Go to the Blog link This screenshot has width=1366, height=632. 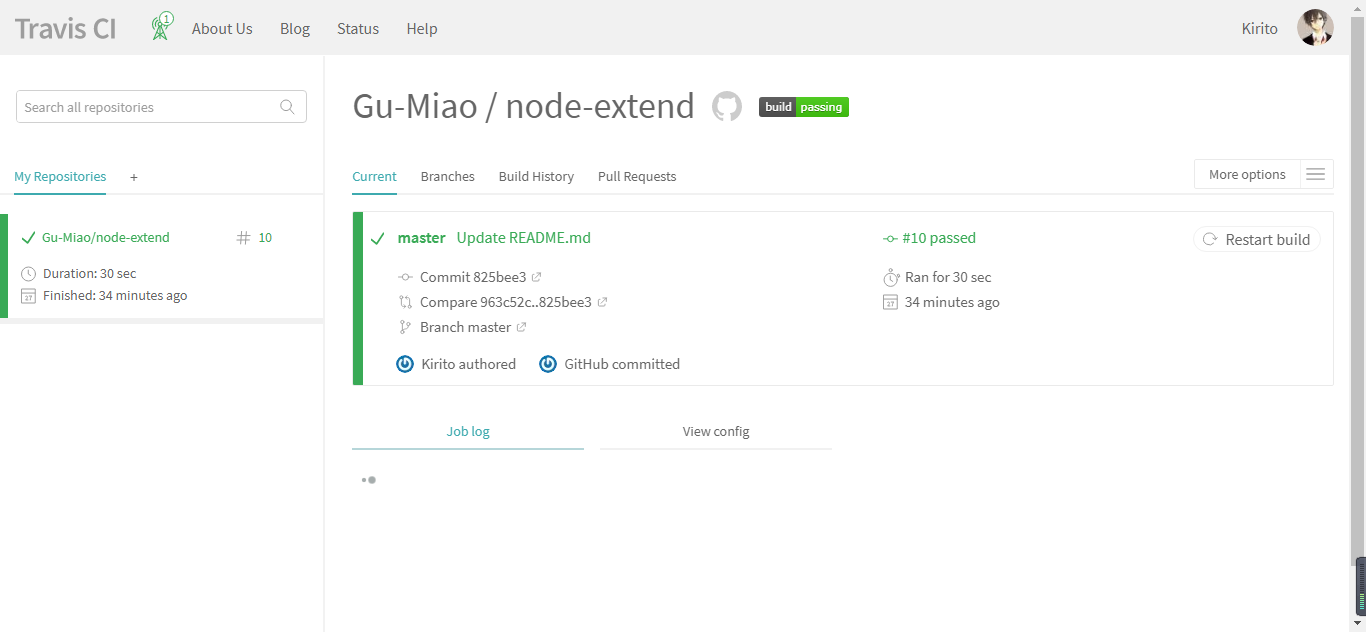[x=295, y=28]
